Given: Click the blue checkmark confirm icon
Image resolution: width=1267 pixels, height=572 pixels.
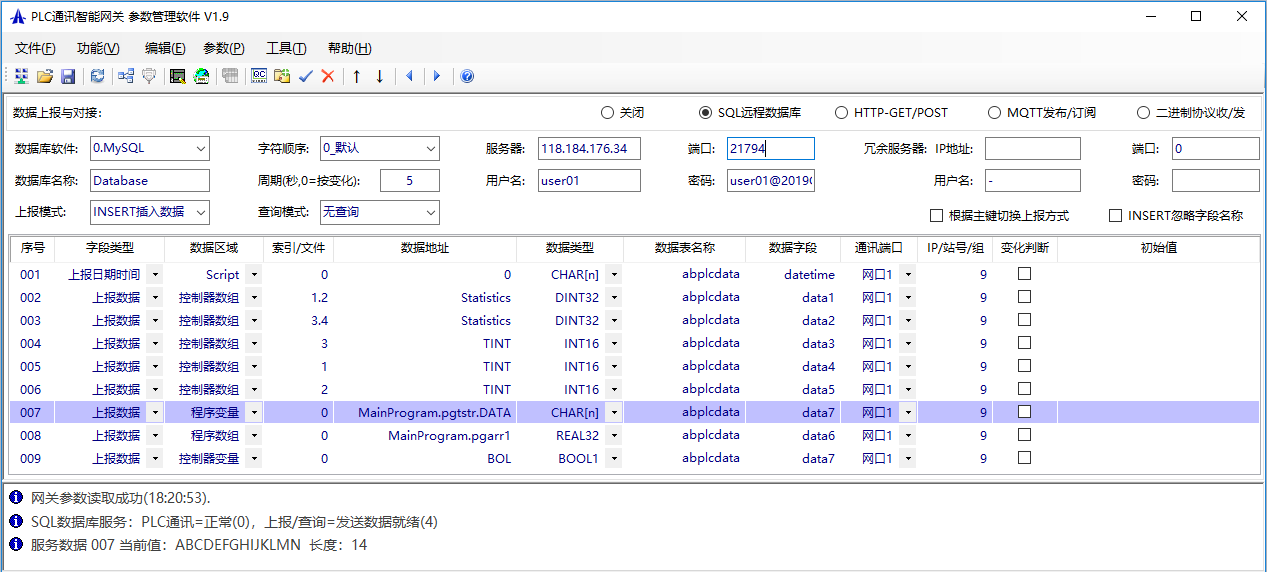Looking at the screenshot, I should (x=306, y=76).
